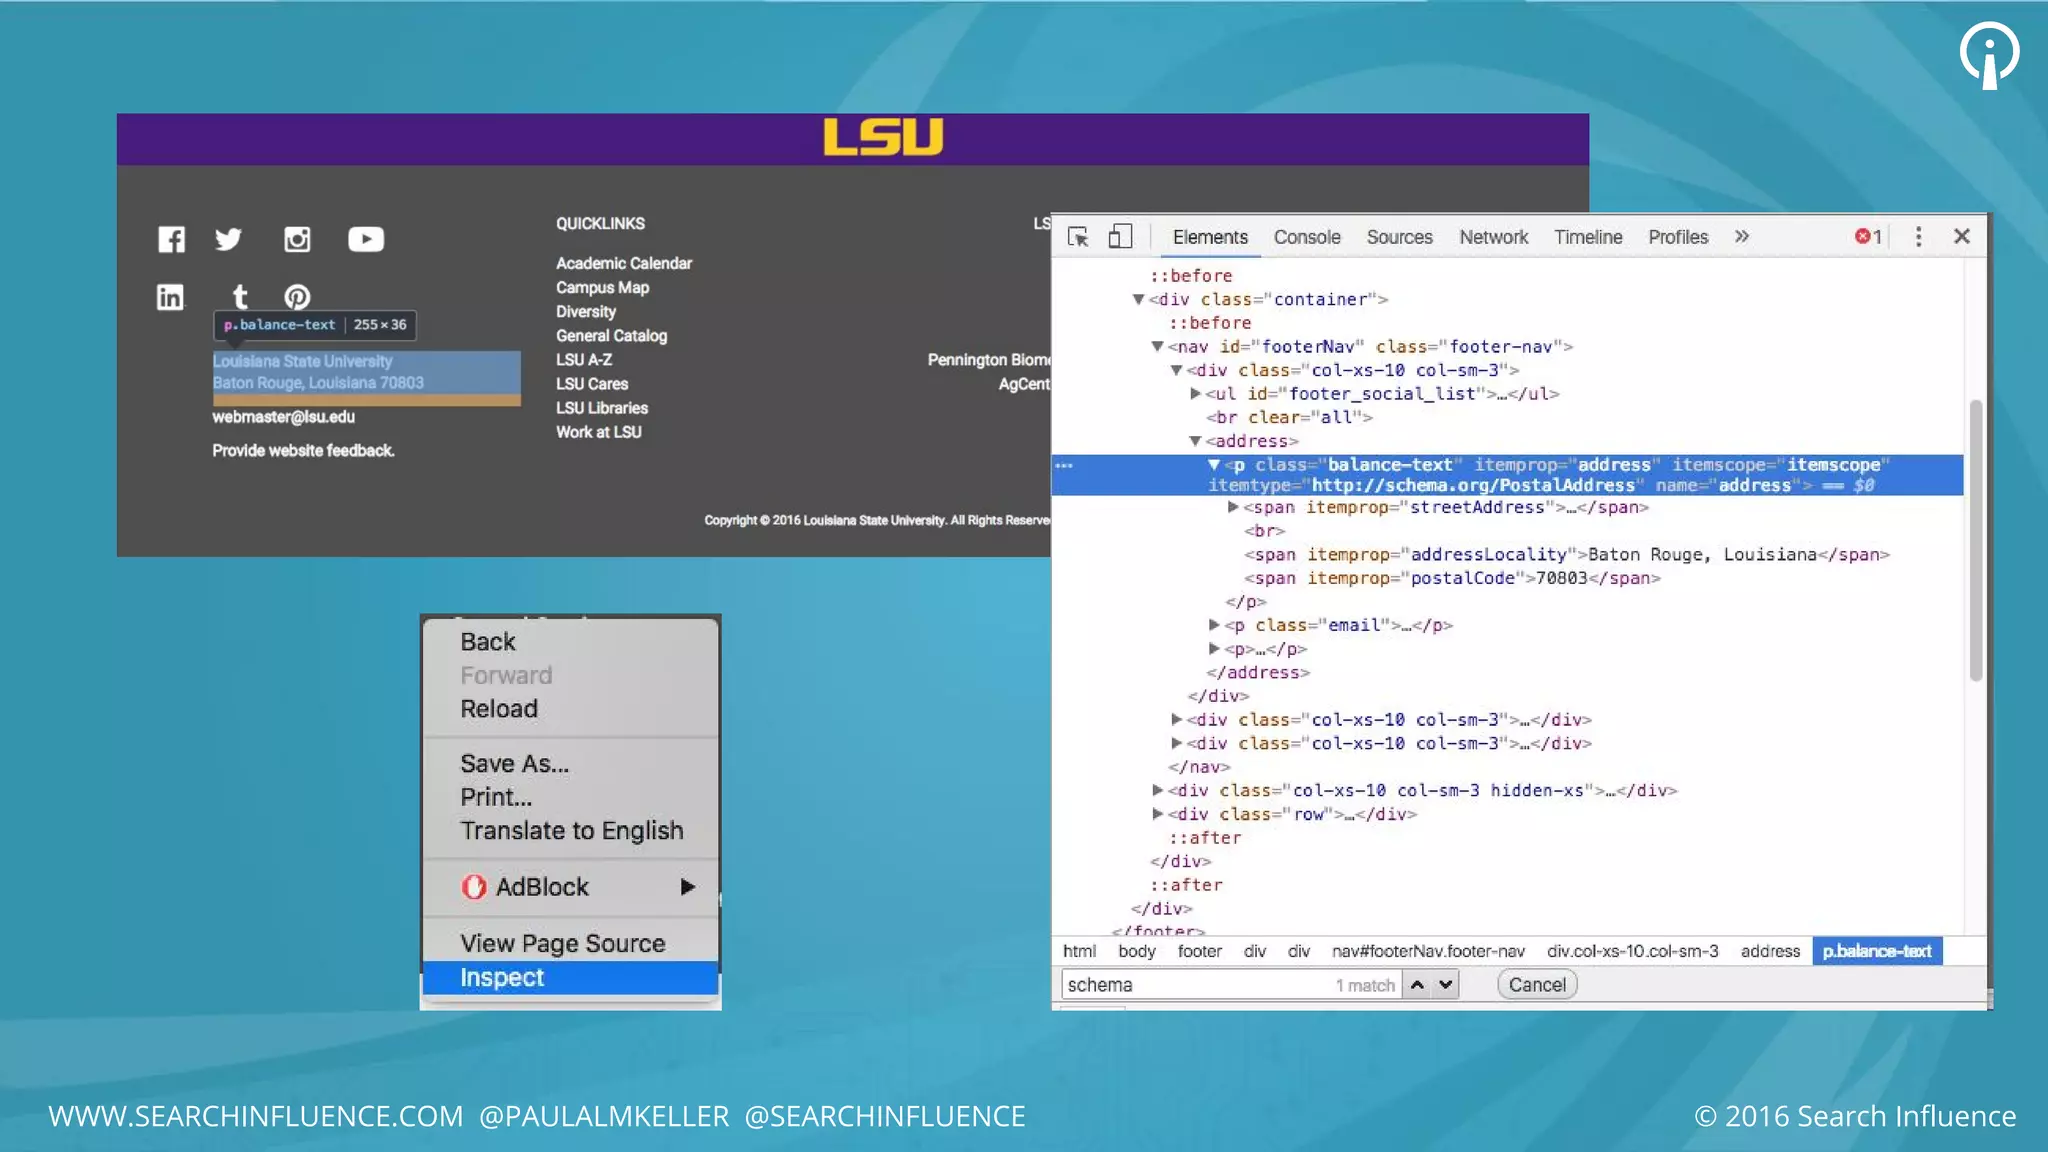Screen dimensions: 2048x1152
Task: Click the schema search input field
Action: (1195, 985)
